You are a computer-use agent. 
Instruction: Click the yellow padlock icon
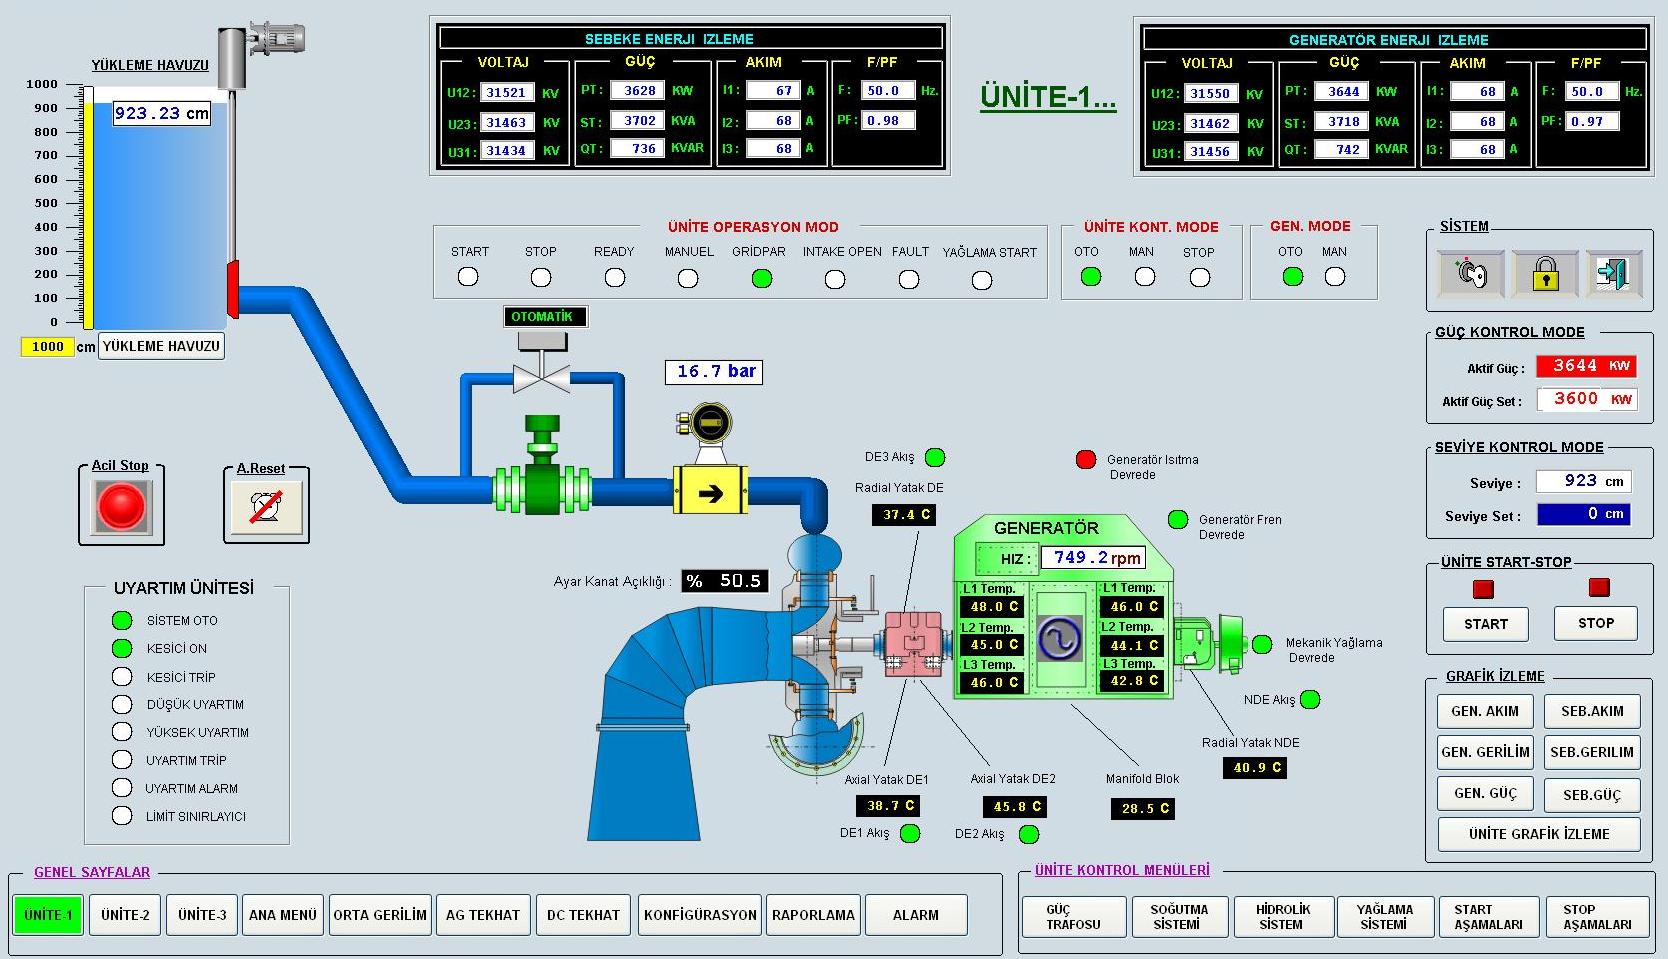tap(1545, 273)
